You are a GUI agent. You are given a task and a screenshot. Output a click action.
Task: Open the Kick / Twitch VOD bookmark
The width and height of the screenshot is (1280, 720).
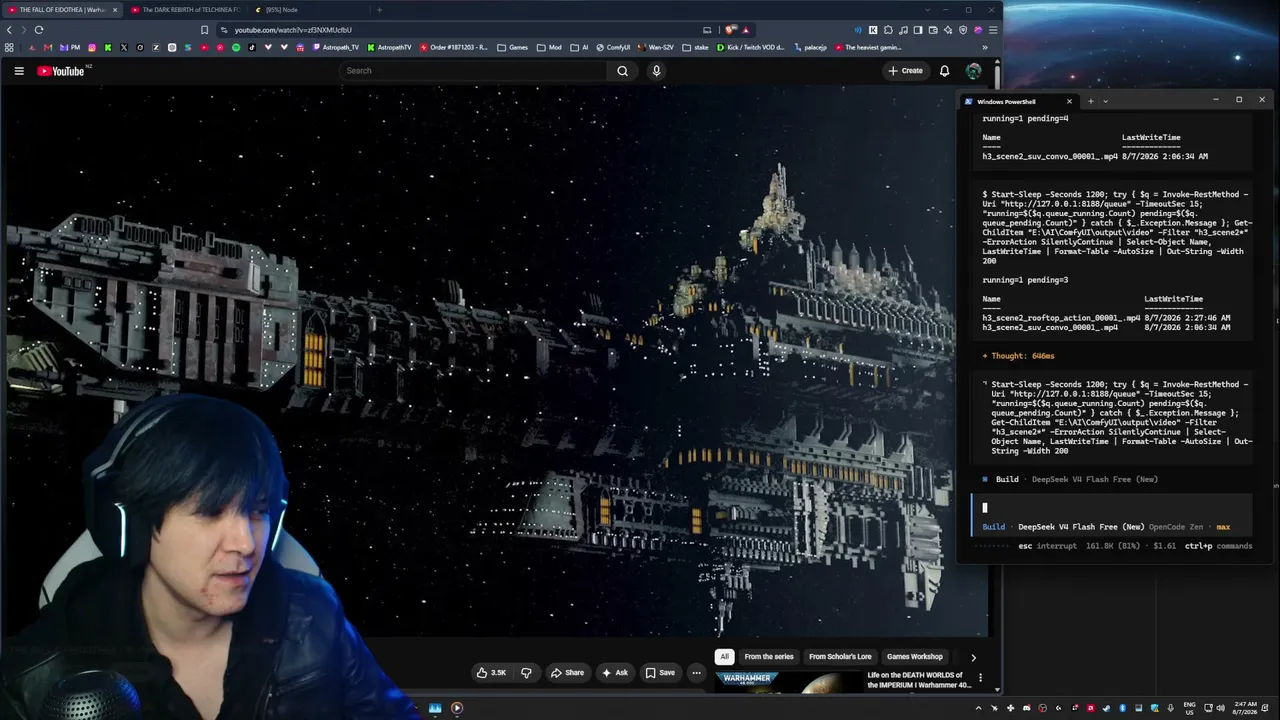751,47
